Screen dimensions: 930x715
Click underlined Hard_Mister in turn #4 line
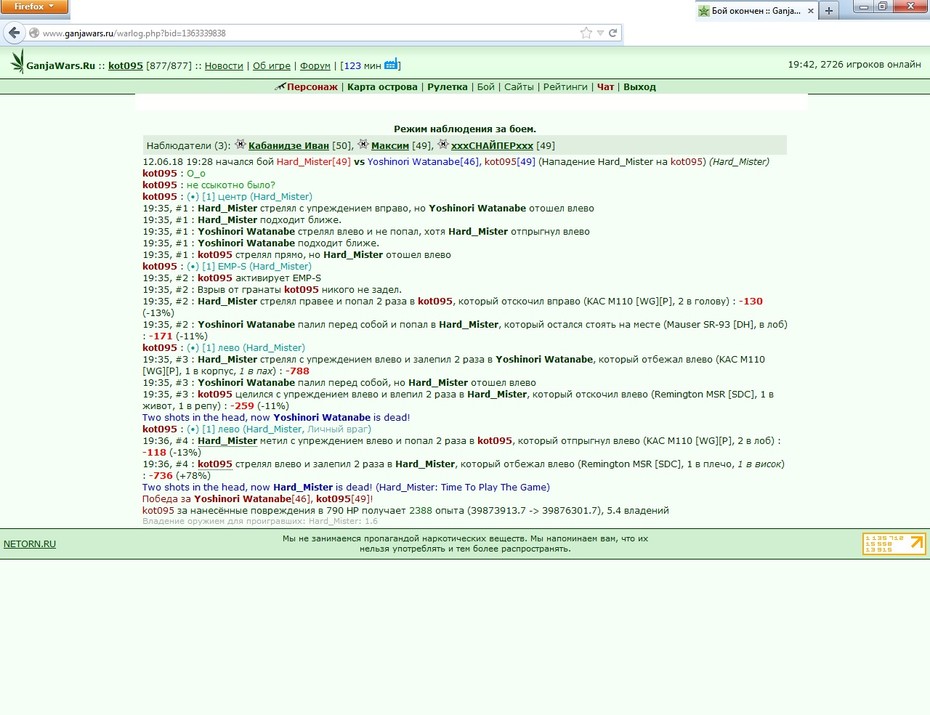(x=227, y=441)
